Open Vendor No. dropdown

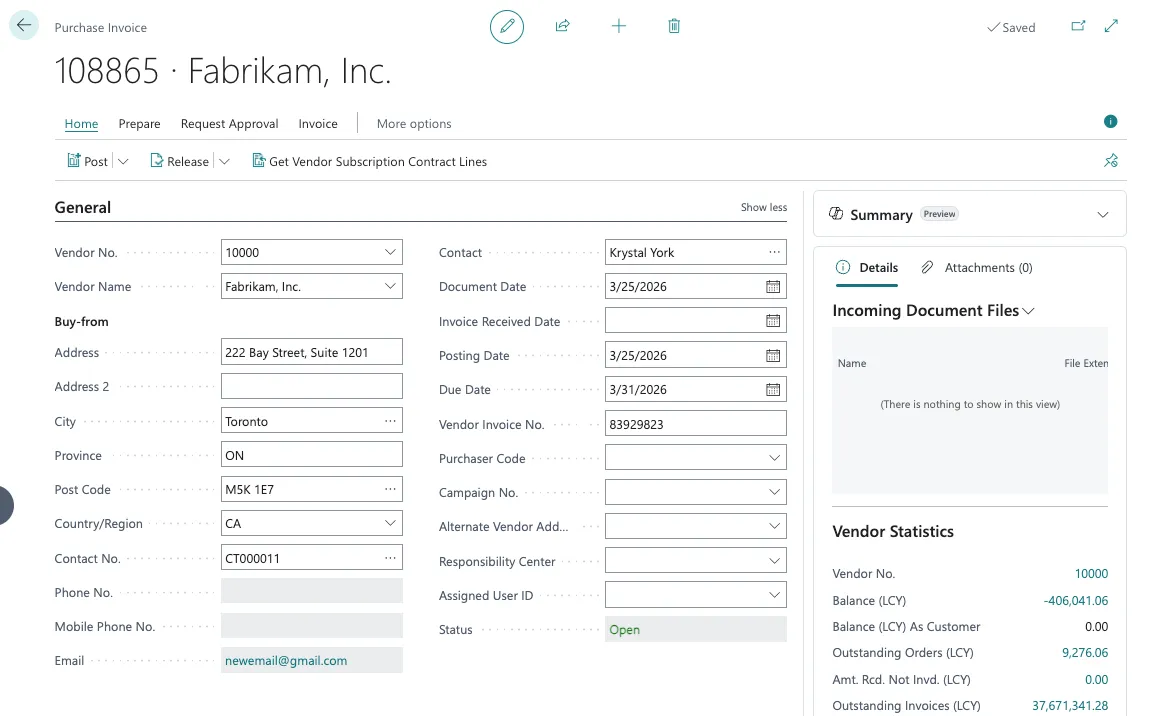(x=390, y=253)
